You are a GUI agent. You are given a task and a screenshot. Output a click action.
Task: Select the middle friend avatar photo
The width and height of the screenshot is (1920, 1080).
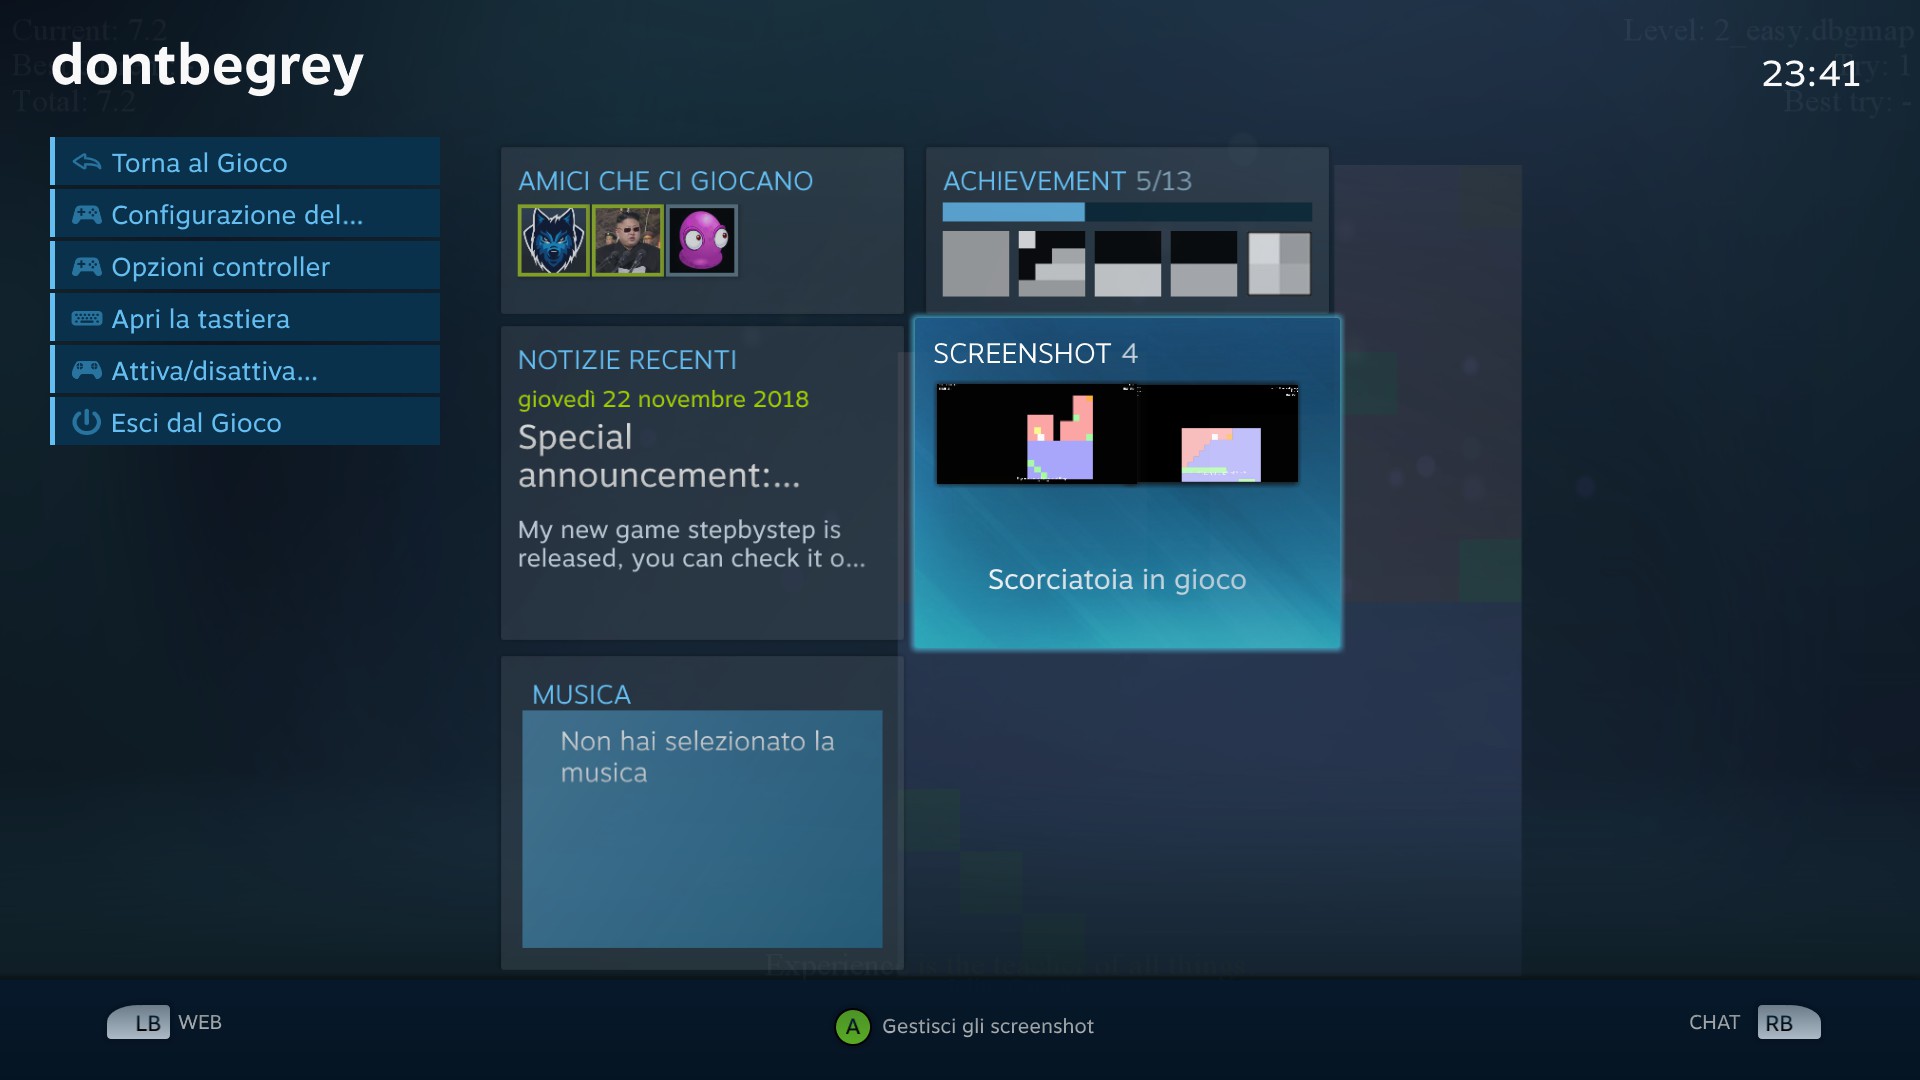(x=628, y=240)
